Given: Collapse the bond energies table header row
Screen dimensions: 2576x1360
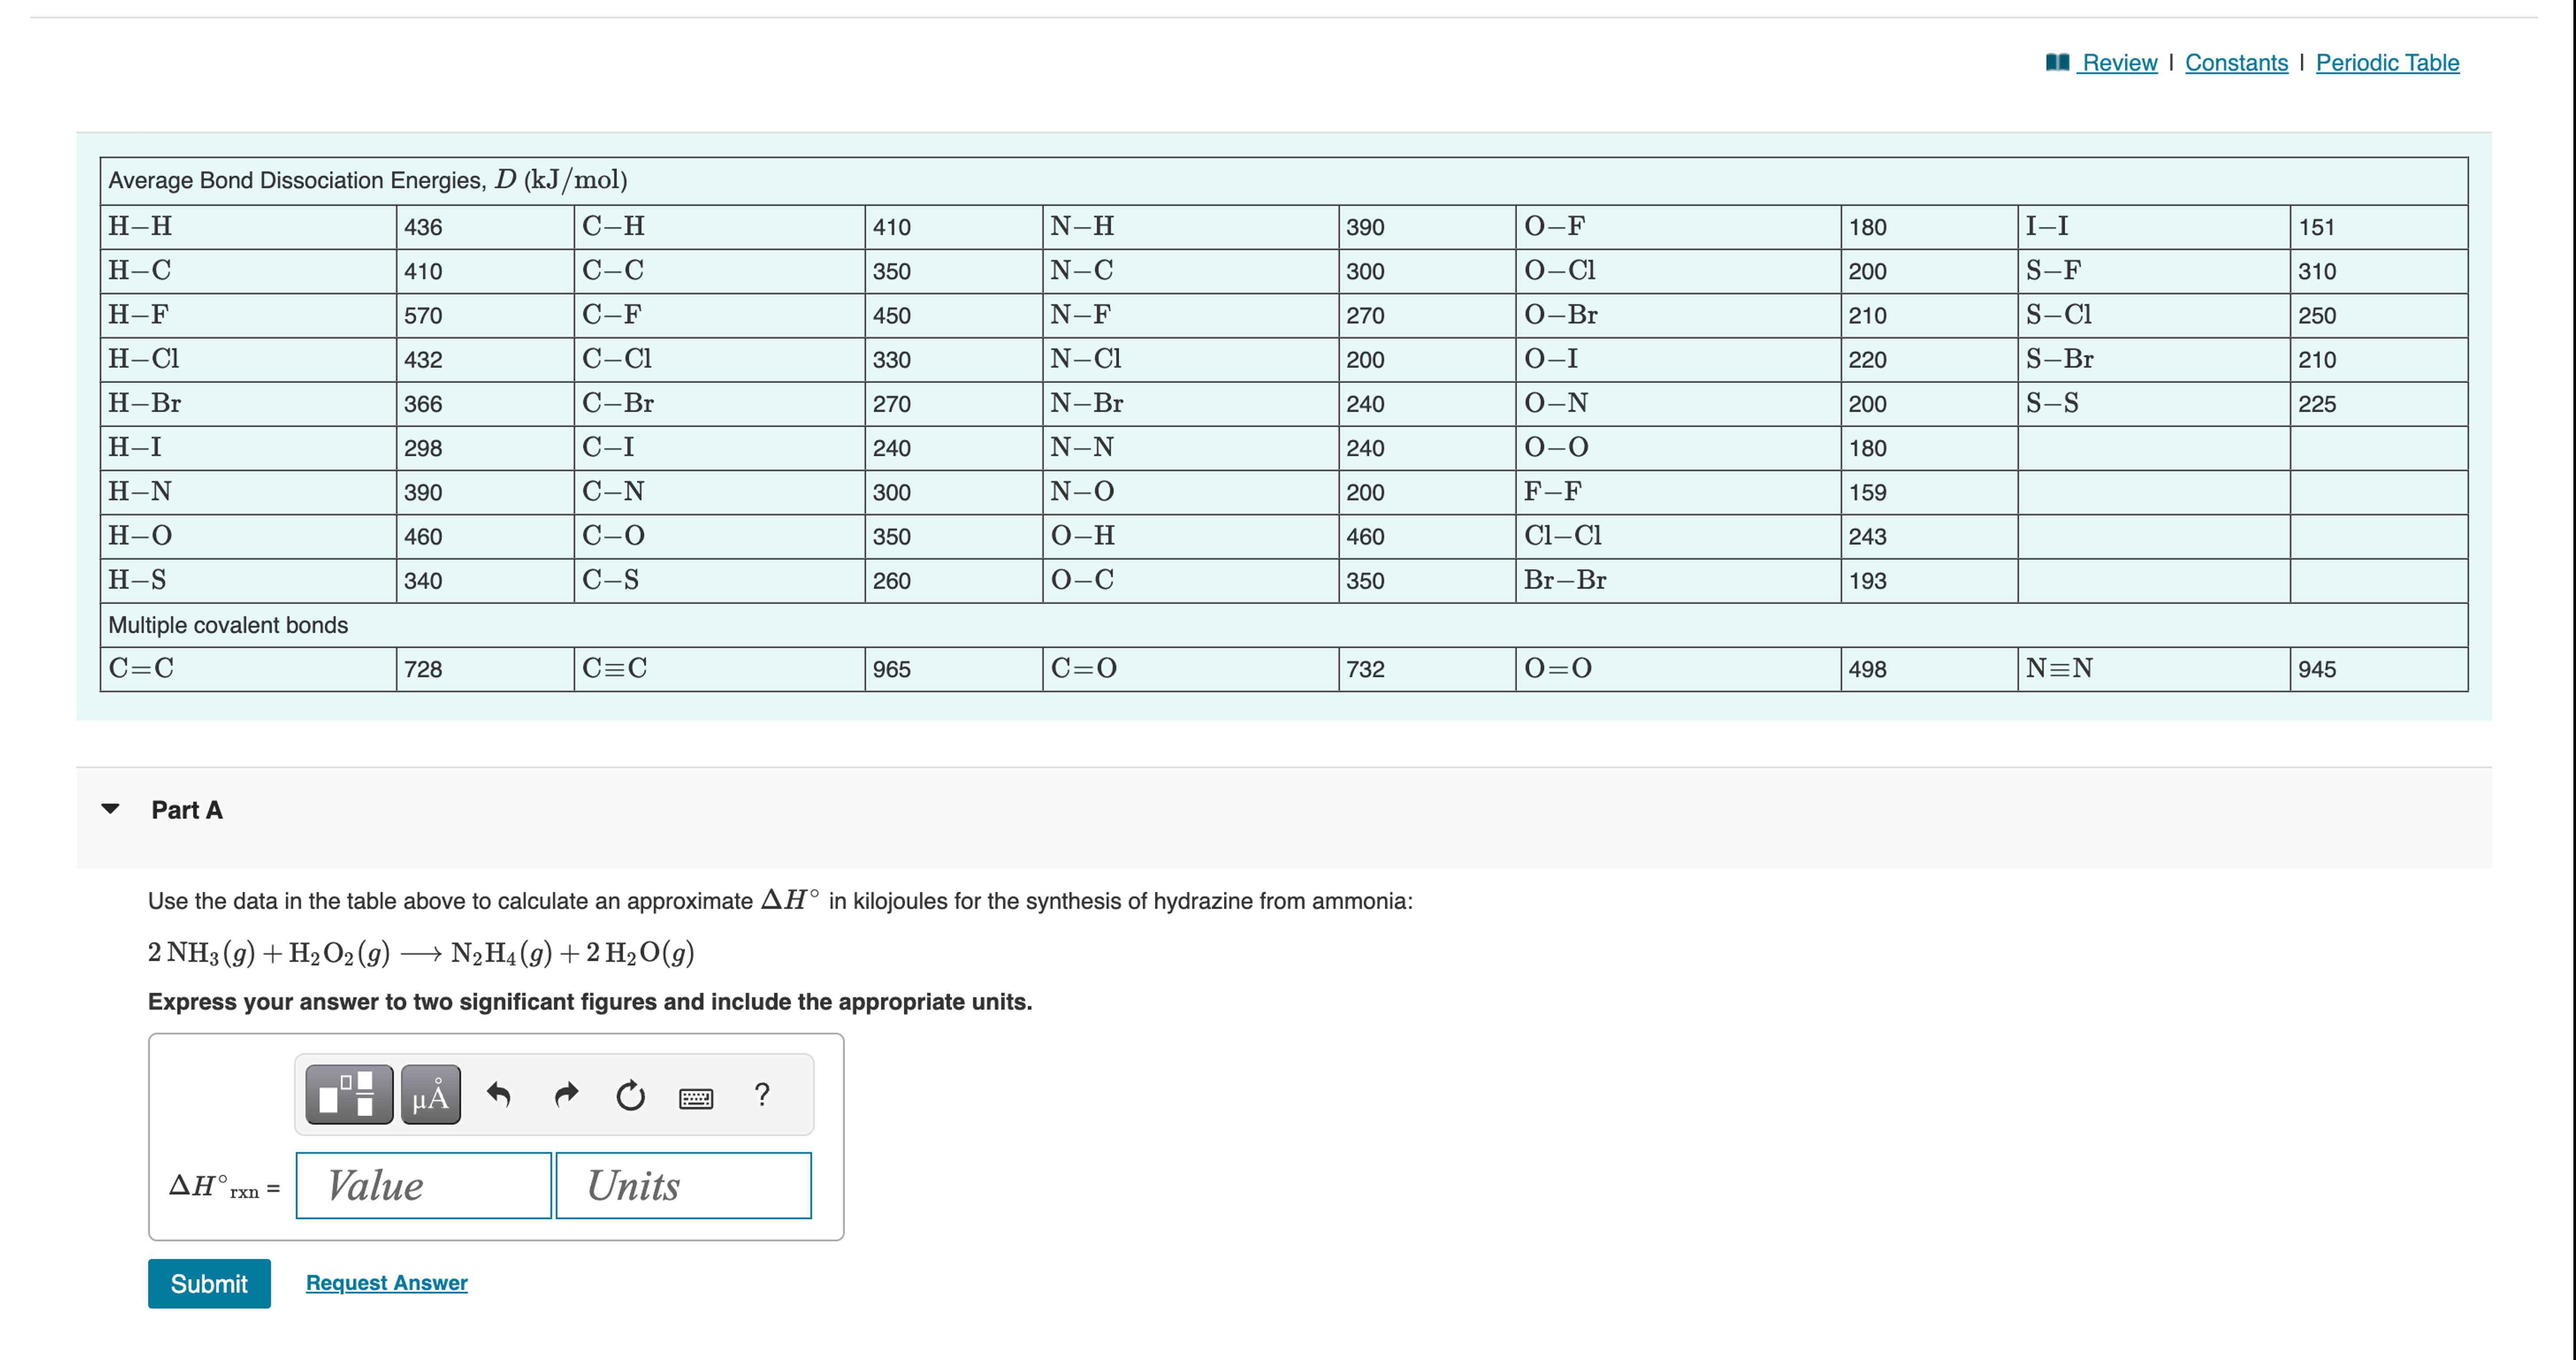Looking at the screenshot, I should point(367,181).
